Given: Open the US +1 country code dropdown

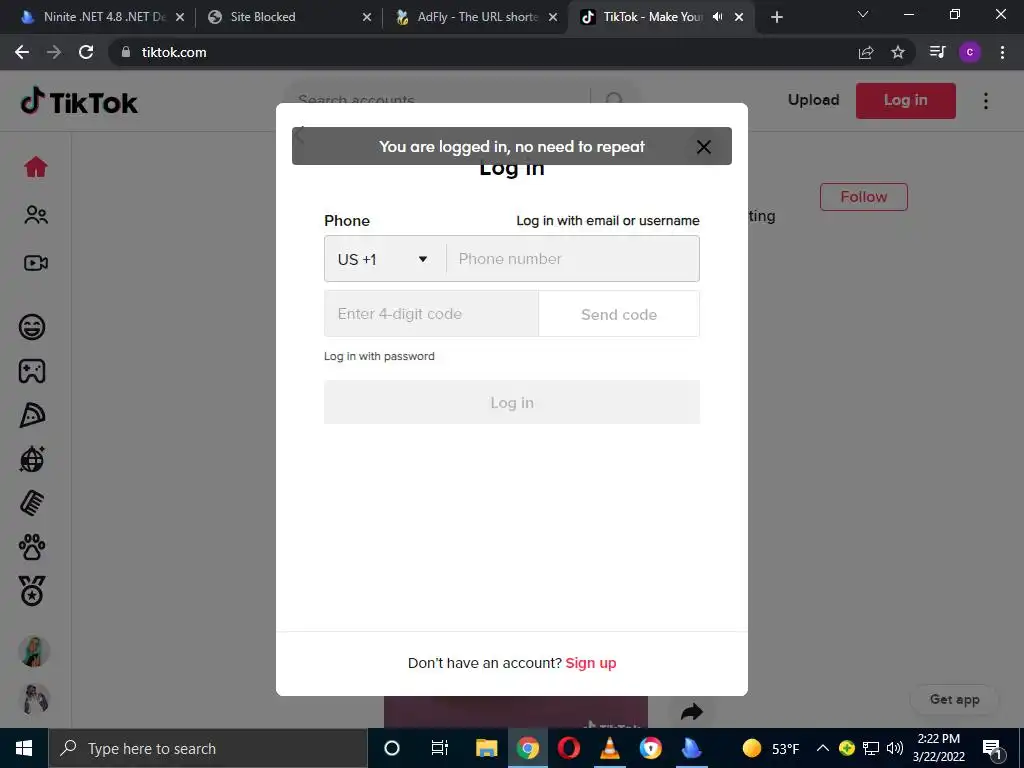Looking at the screenshot, I should tap(385, 259).
